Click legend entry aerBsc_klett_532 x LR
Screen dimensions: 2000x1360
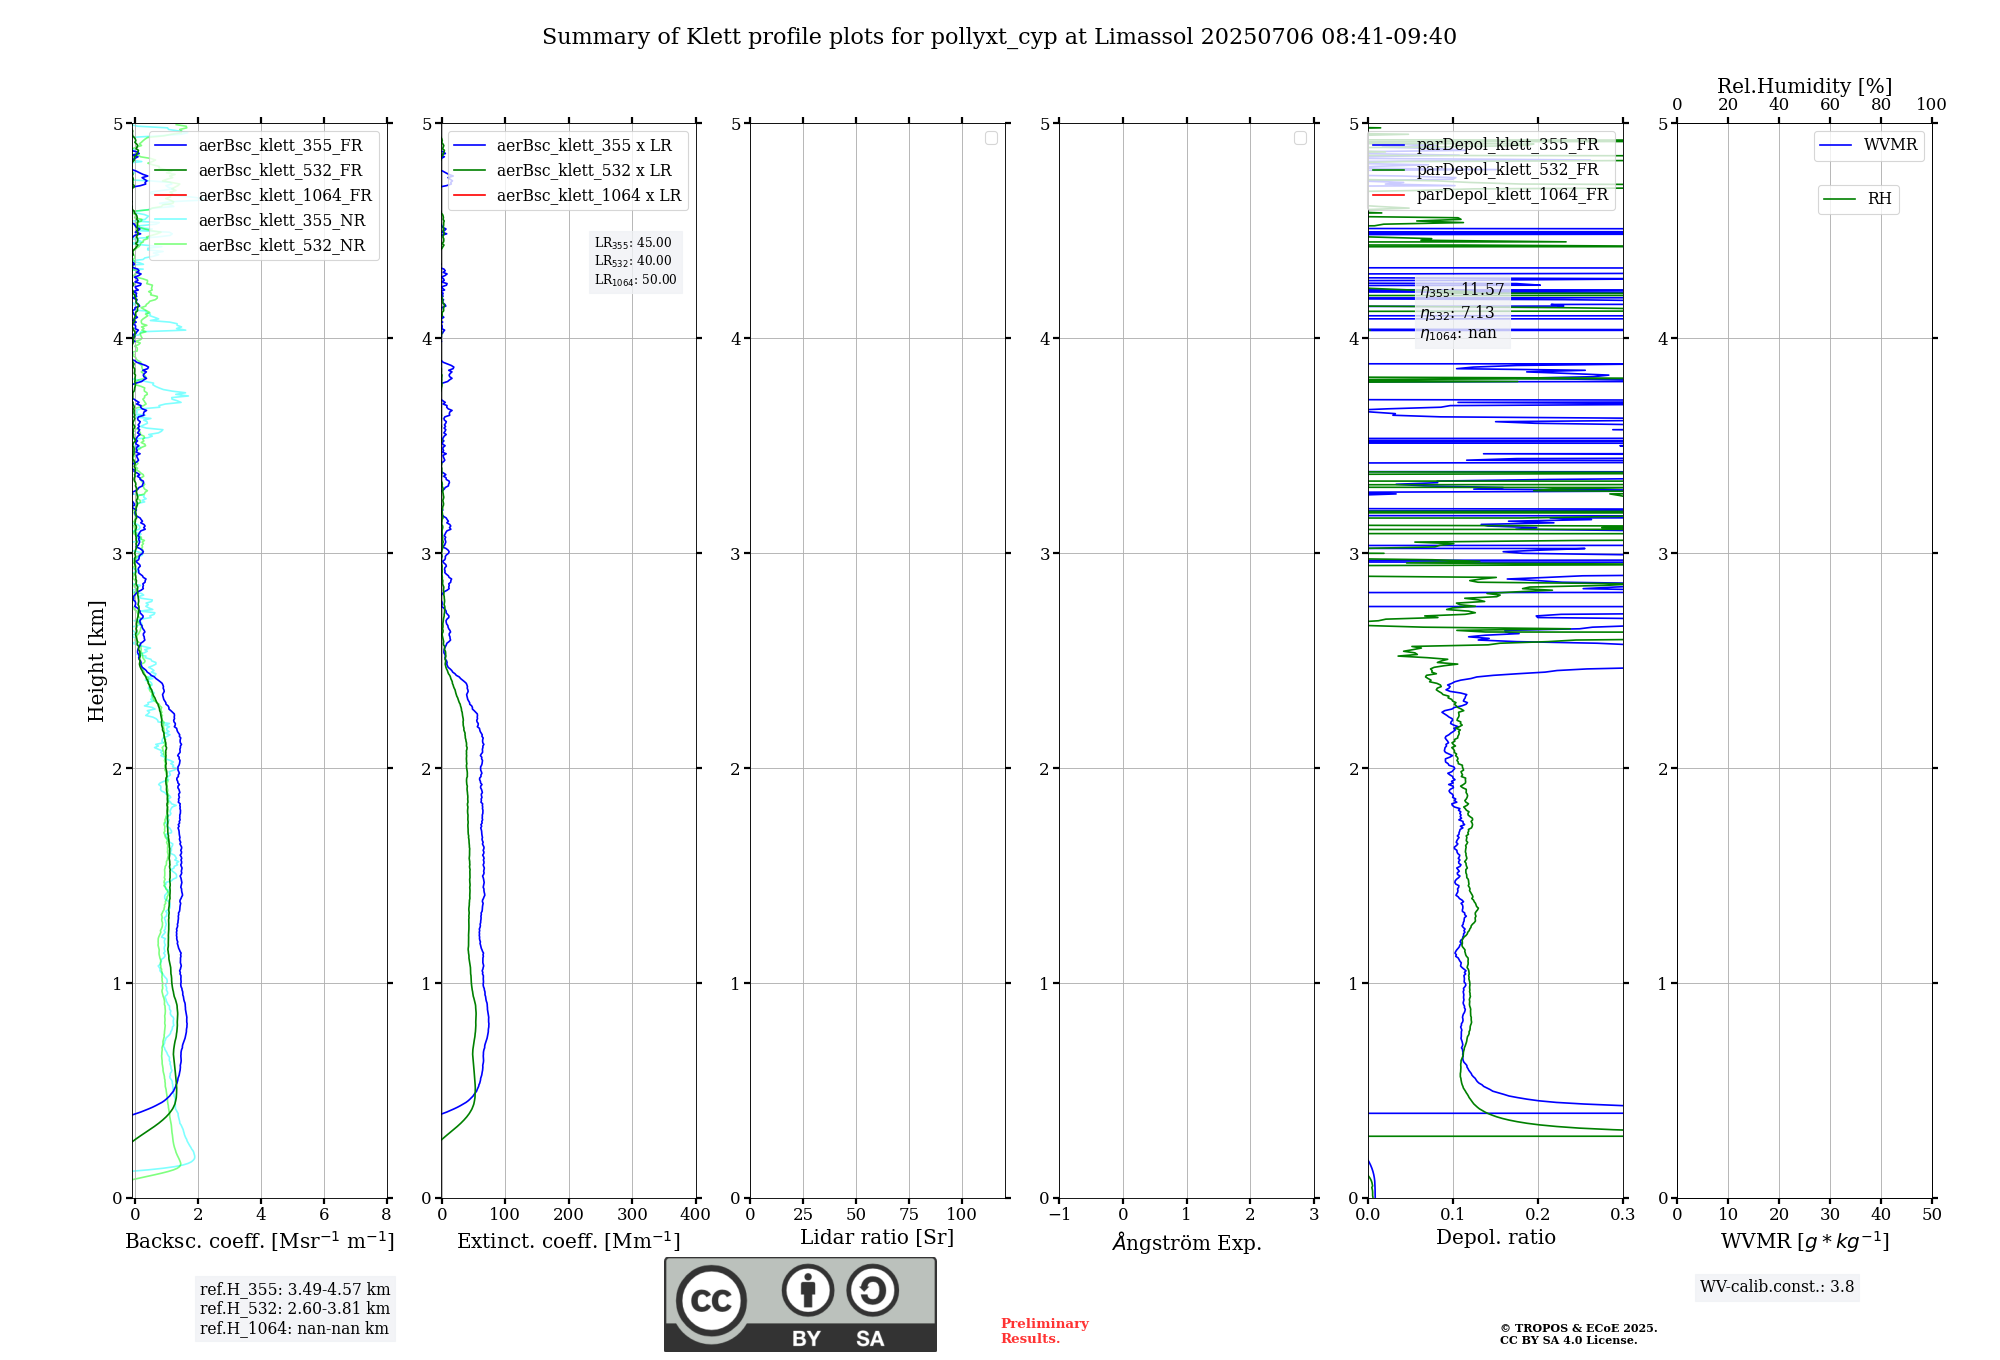566,171
